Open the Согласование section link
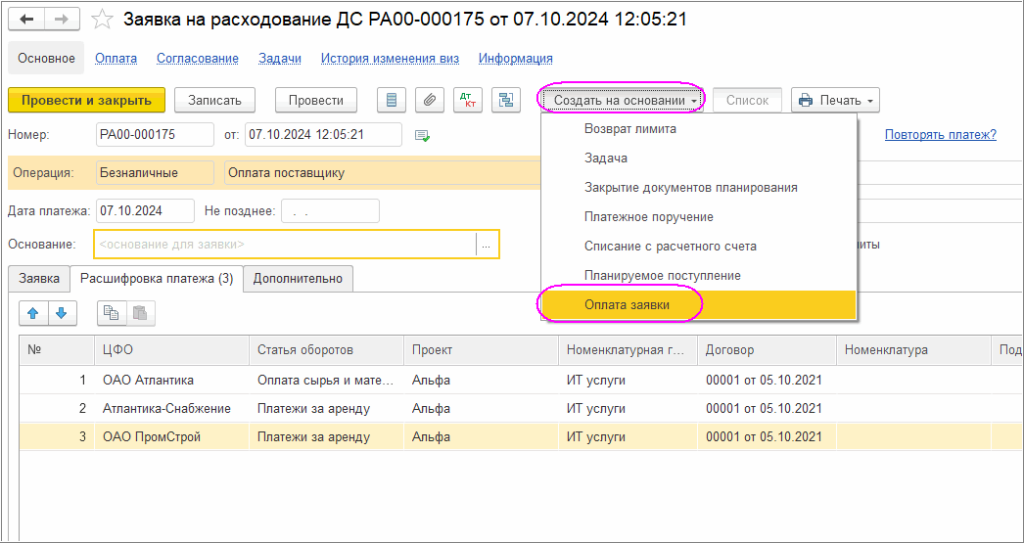The image size is (1024, 543). tap(198, 59)
